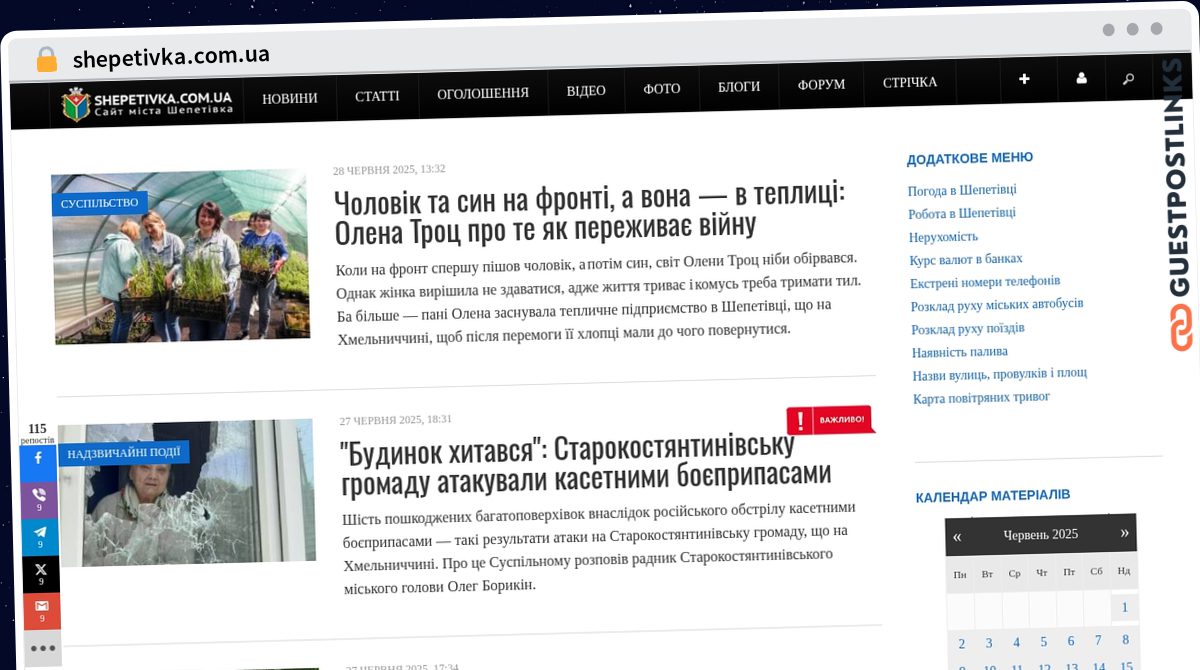Share the page via X icon
Image resolution: width=1200 pixels, height=670 pixels.
tap(42, 573)
